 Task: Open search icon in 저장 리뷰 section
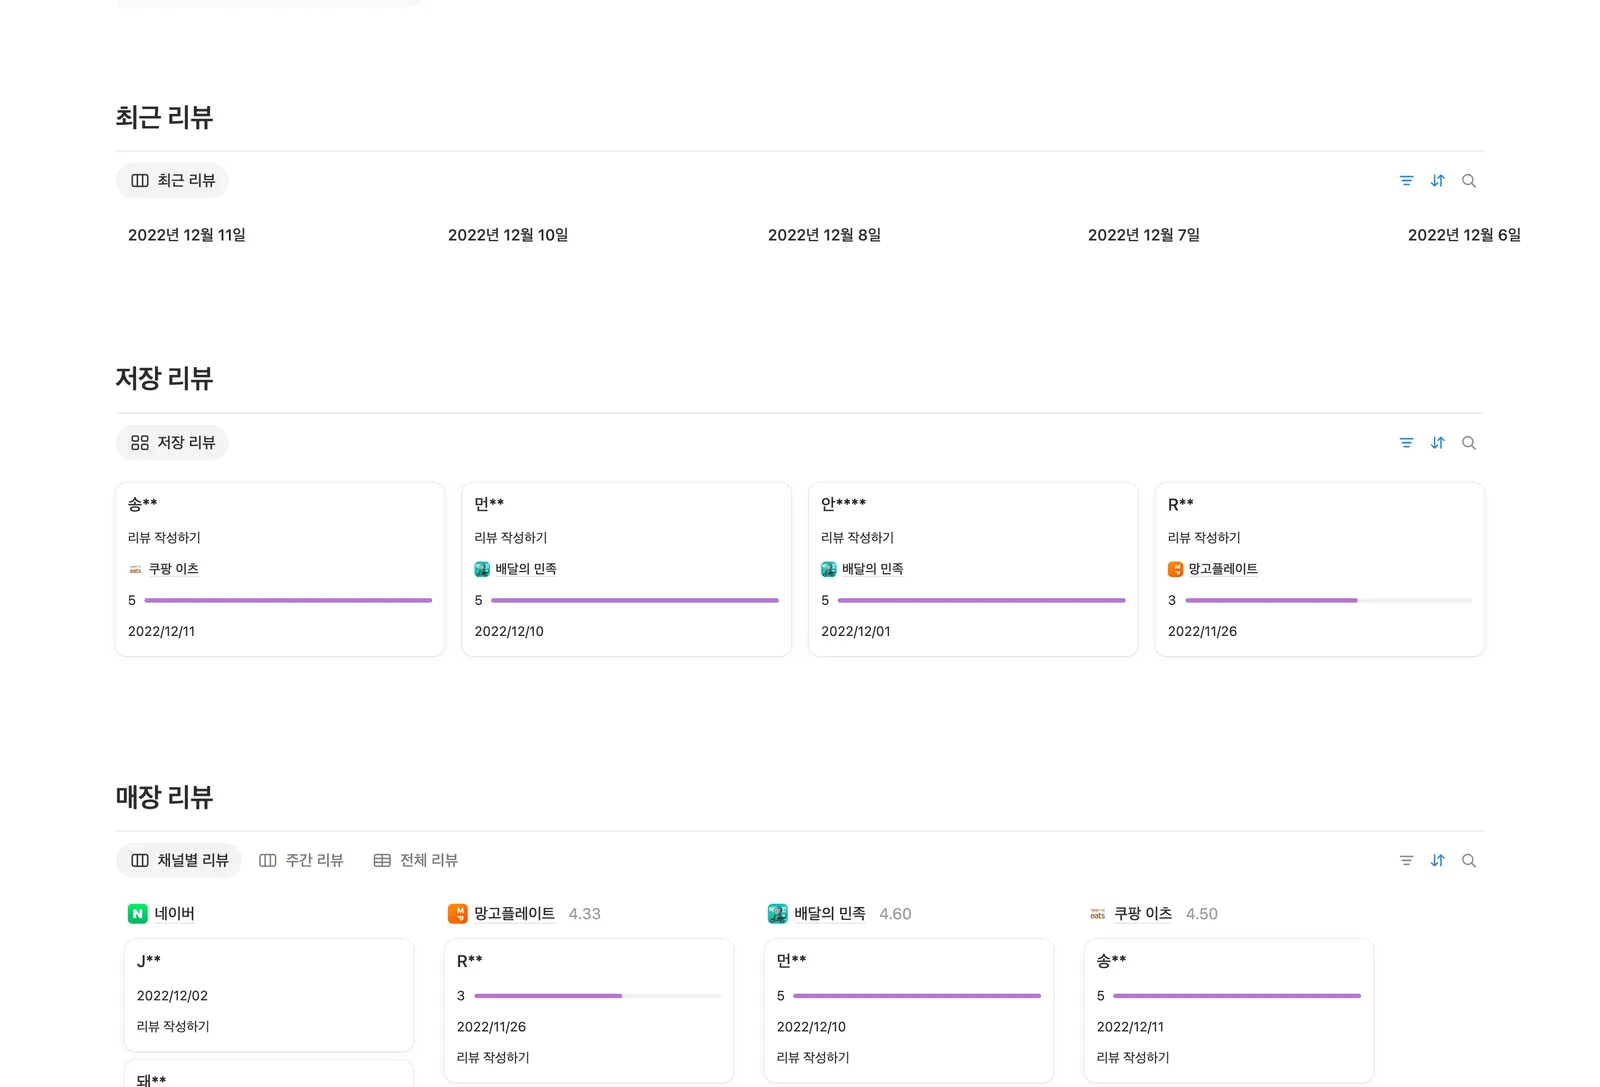pos(1468,443)
